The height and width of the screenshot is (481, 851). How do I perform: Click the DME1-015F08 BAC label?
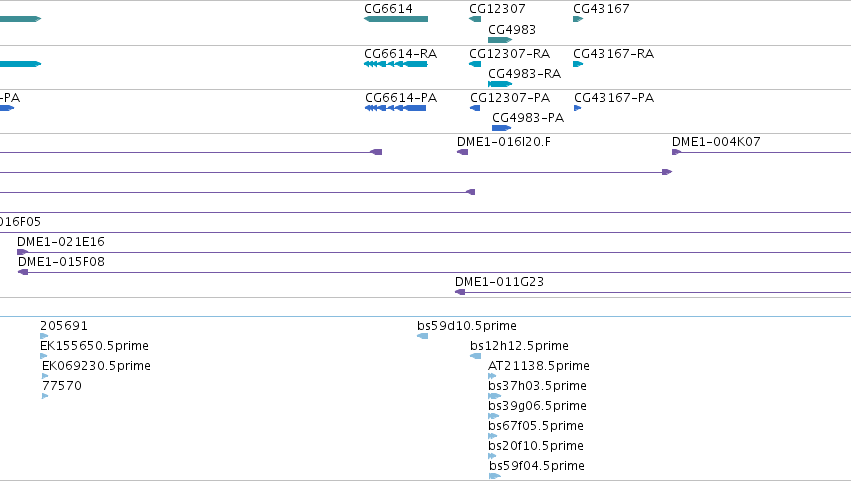click(61, 262)
